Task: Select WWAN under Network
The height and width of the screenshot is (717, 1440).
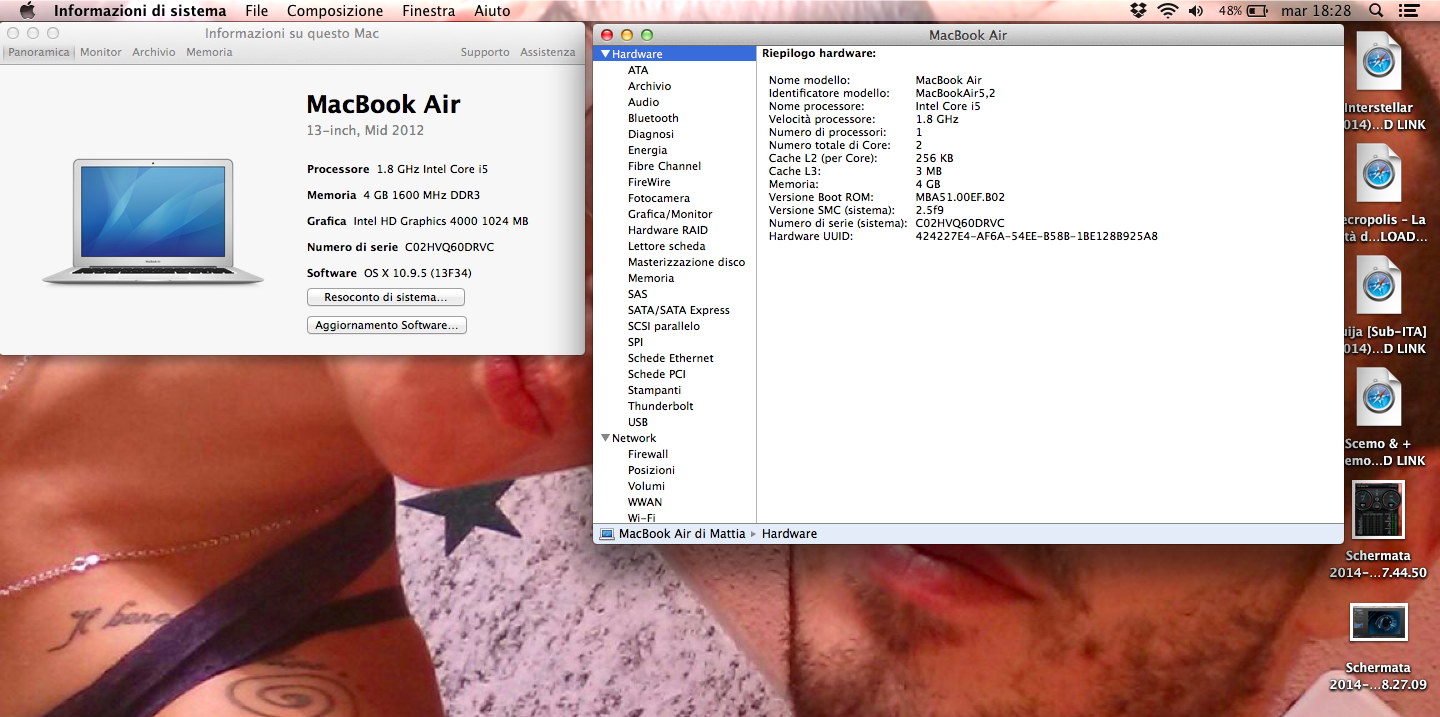Action: click(x=645, y=502)
